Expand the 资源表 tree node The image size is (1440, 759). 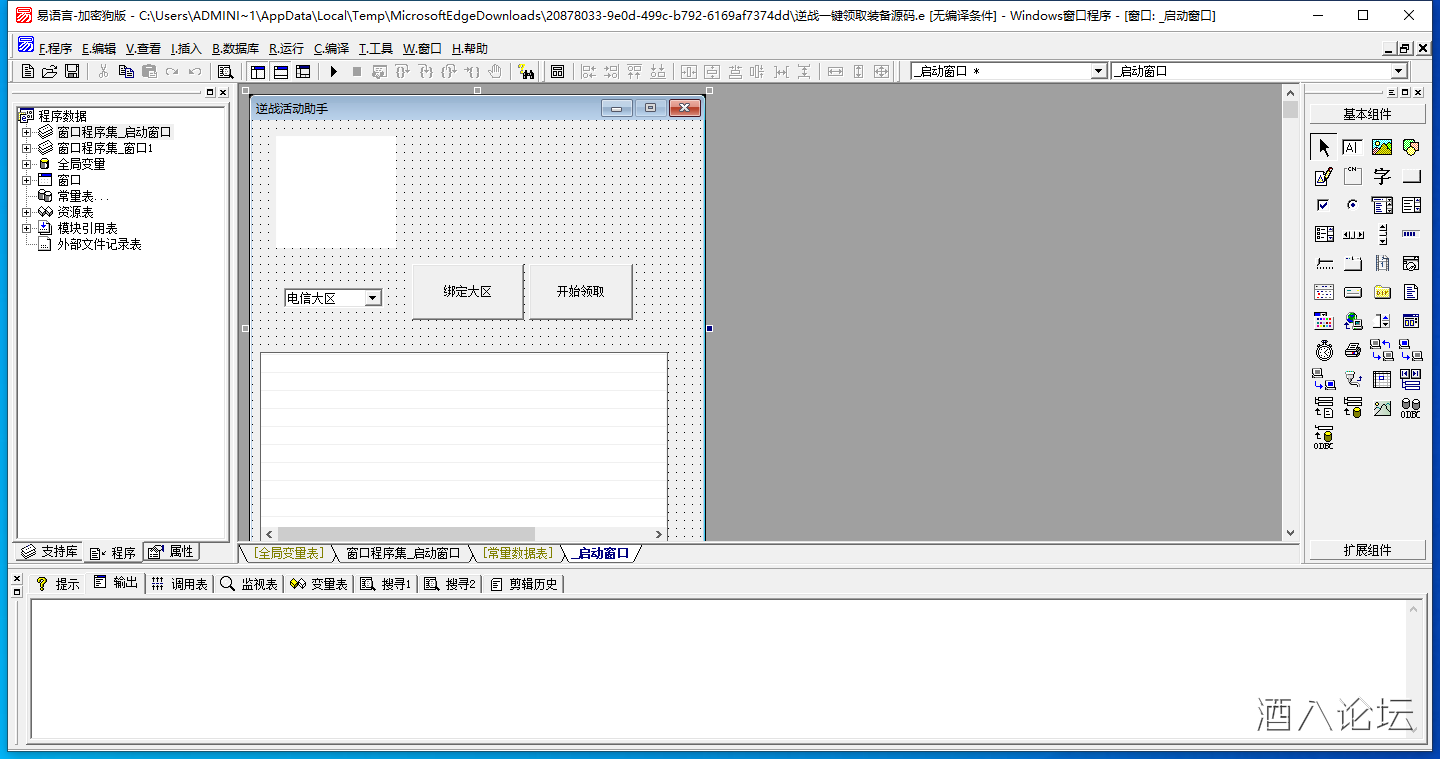(27, 212)
